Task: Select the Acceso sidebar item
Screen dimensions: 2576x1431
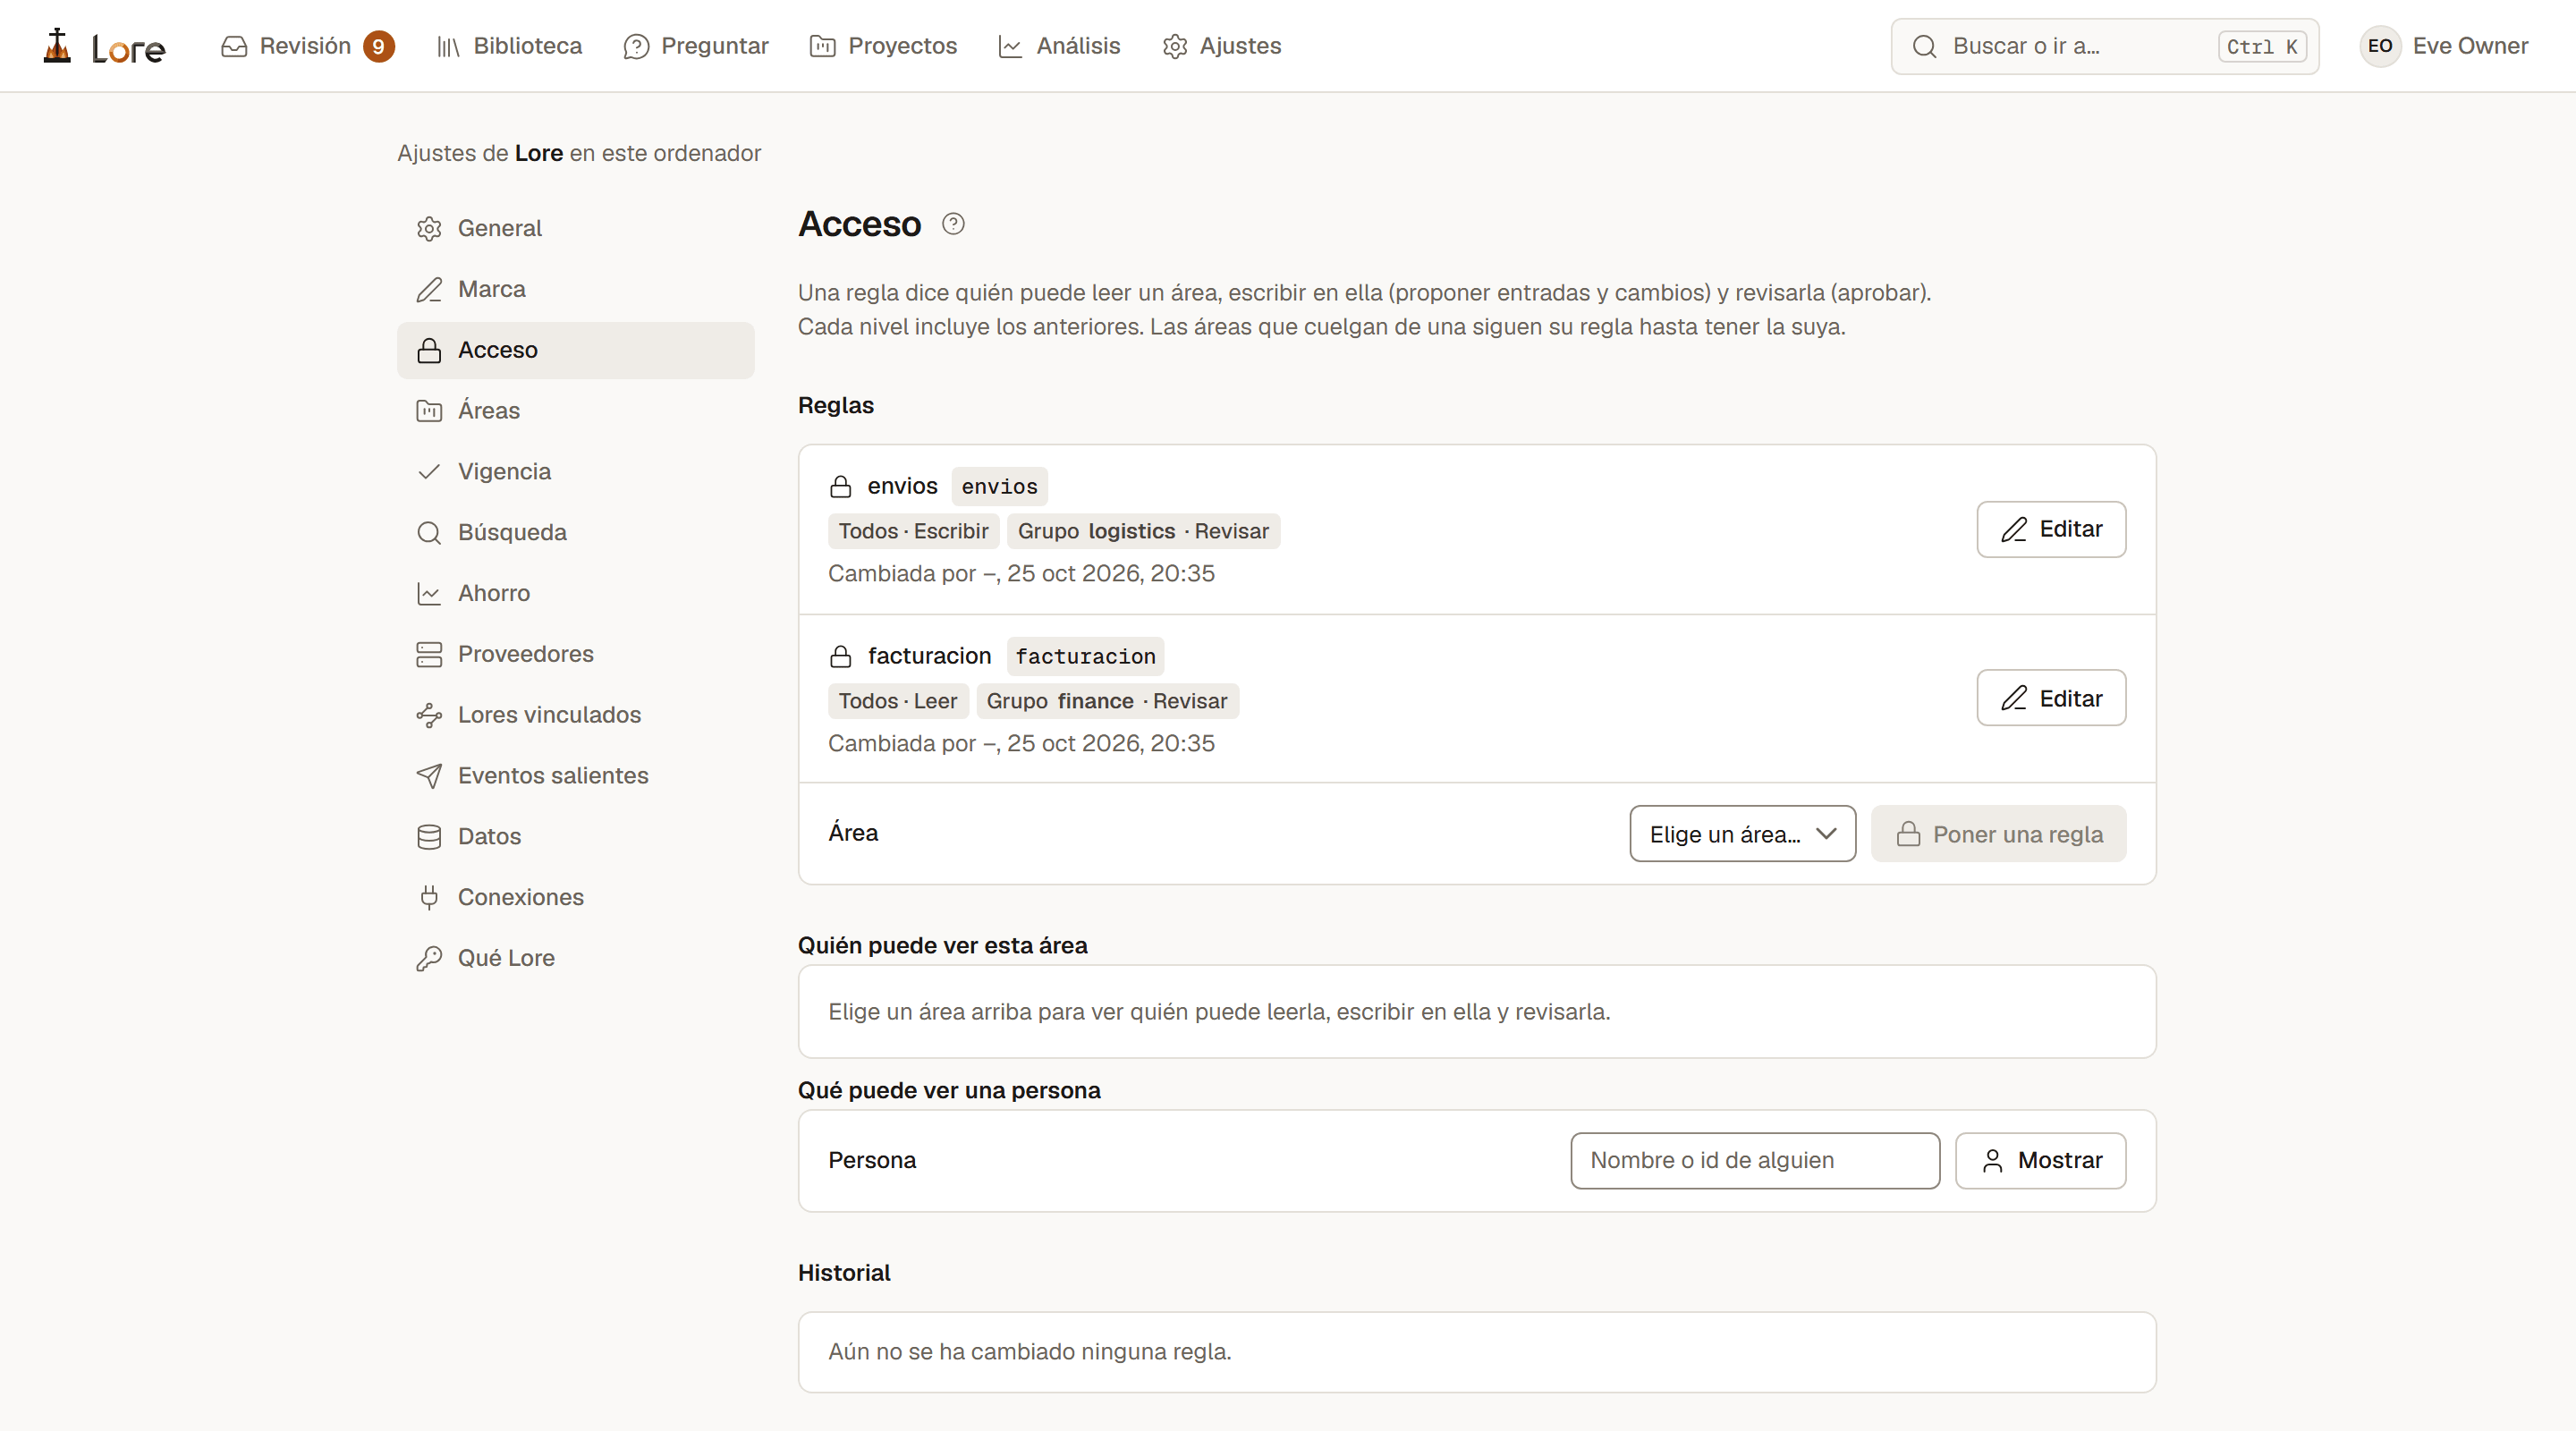Action: pyautogui.click(x=575, y=350)
